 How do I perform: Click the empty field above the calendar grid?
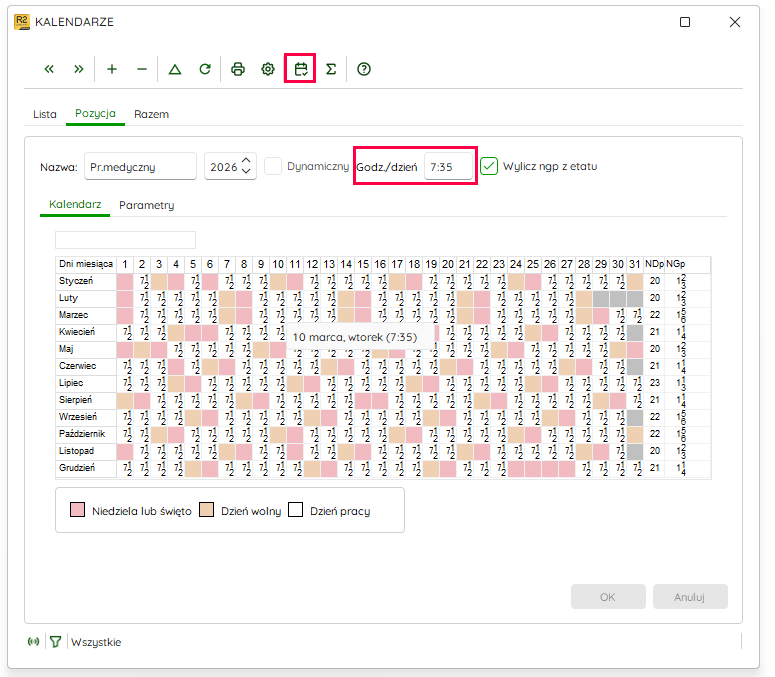(126, 240)
